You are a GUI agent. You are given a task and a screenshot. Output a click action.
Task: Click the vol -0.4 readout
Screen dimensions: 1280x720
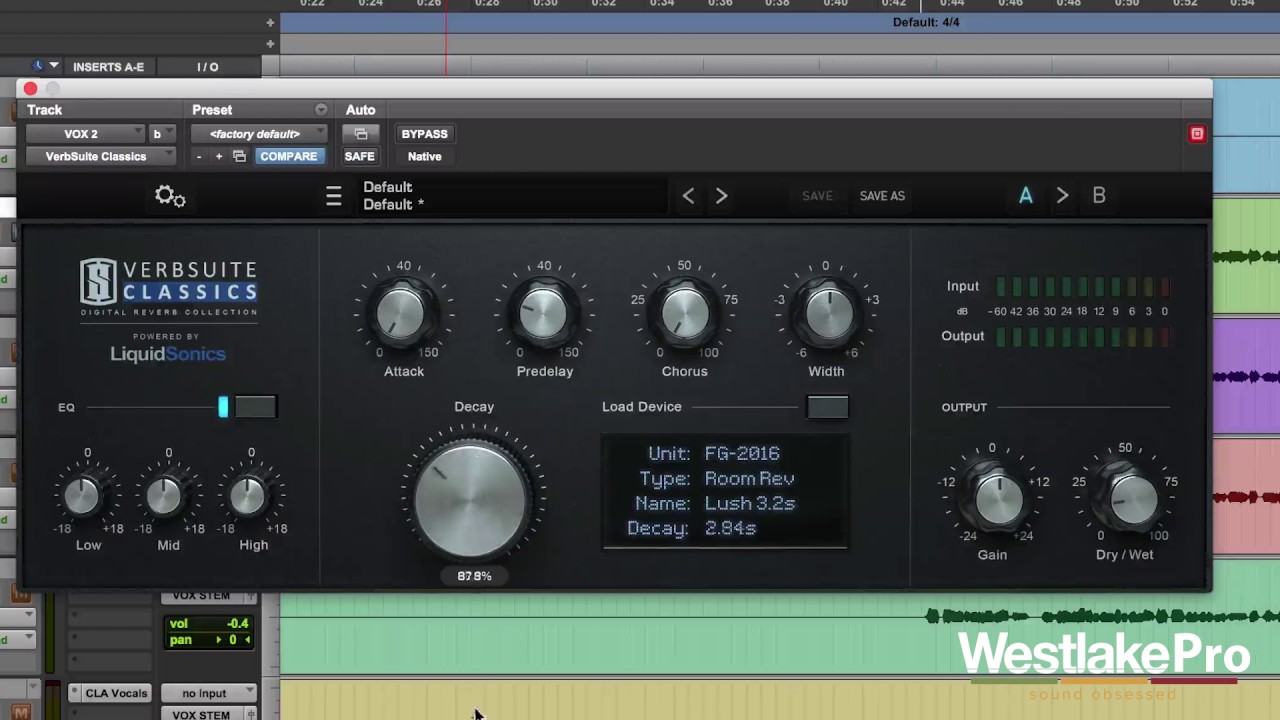click(x=209, y=623)
